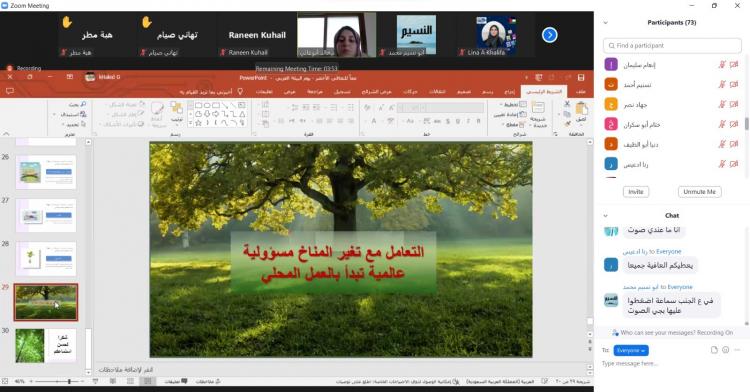This screenshot has width=750, height=392.
Task: Click the Find search icon in ribbon
Action: tap(83, 104)
